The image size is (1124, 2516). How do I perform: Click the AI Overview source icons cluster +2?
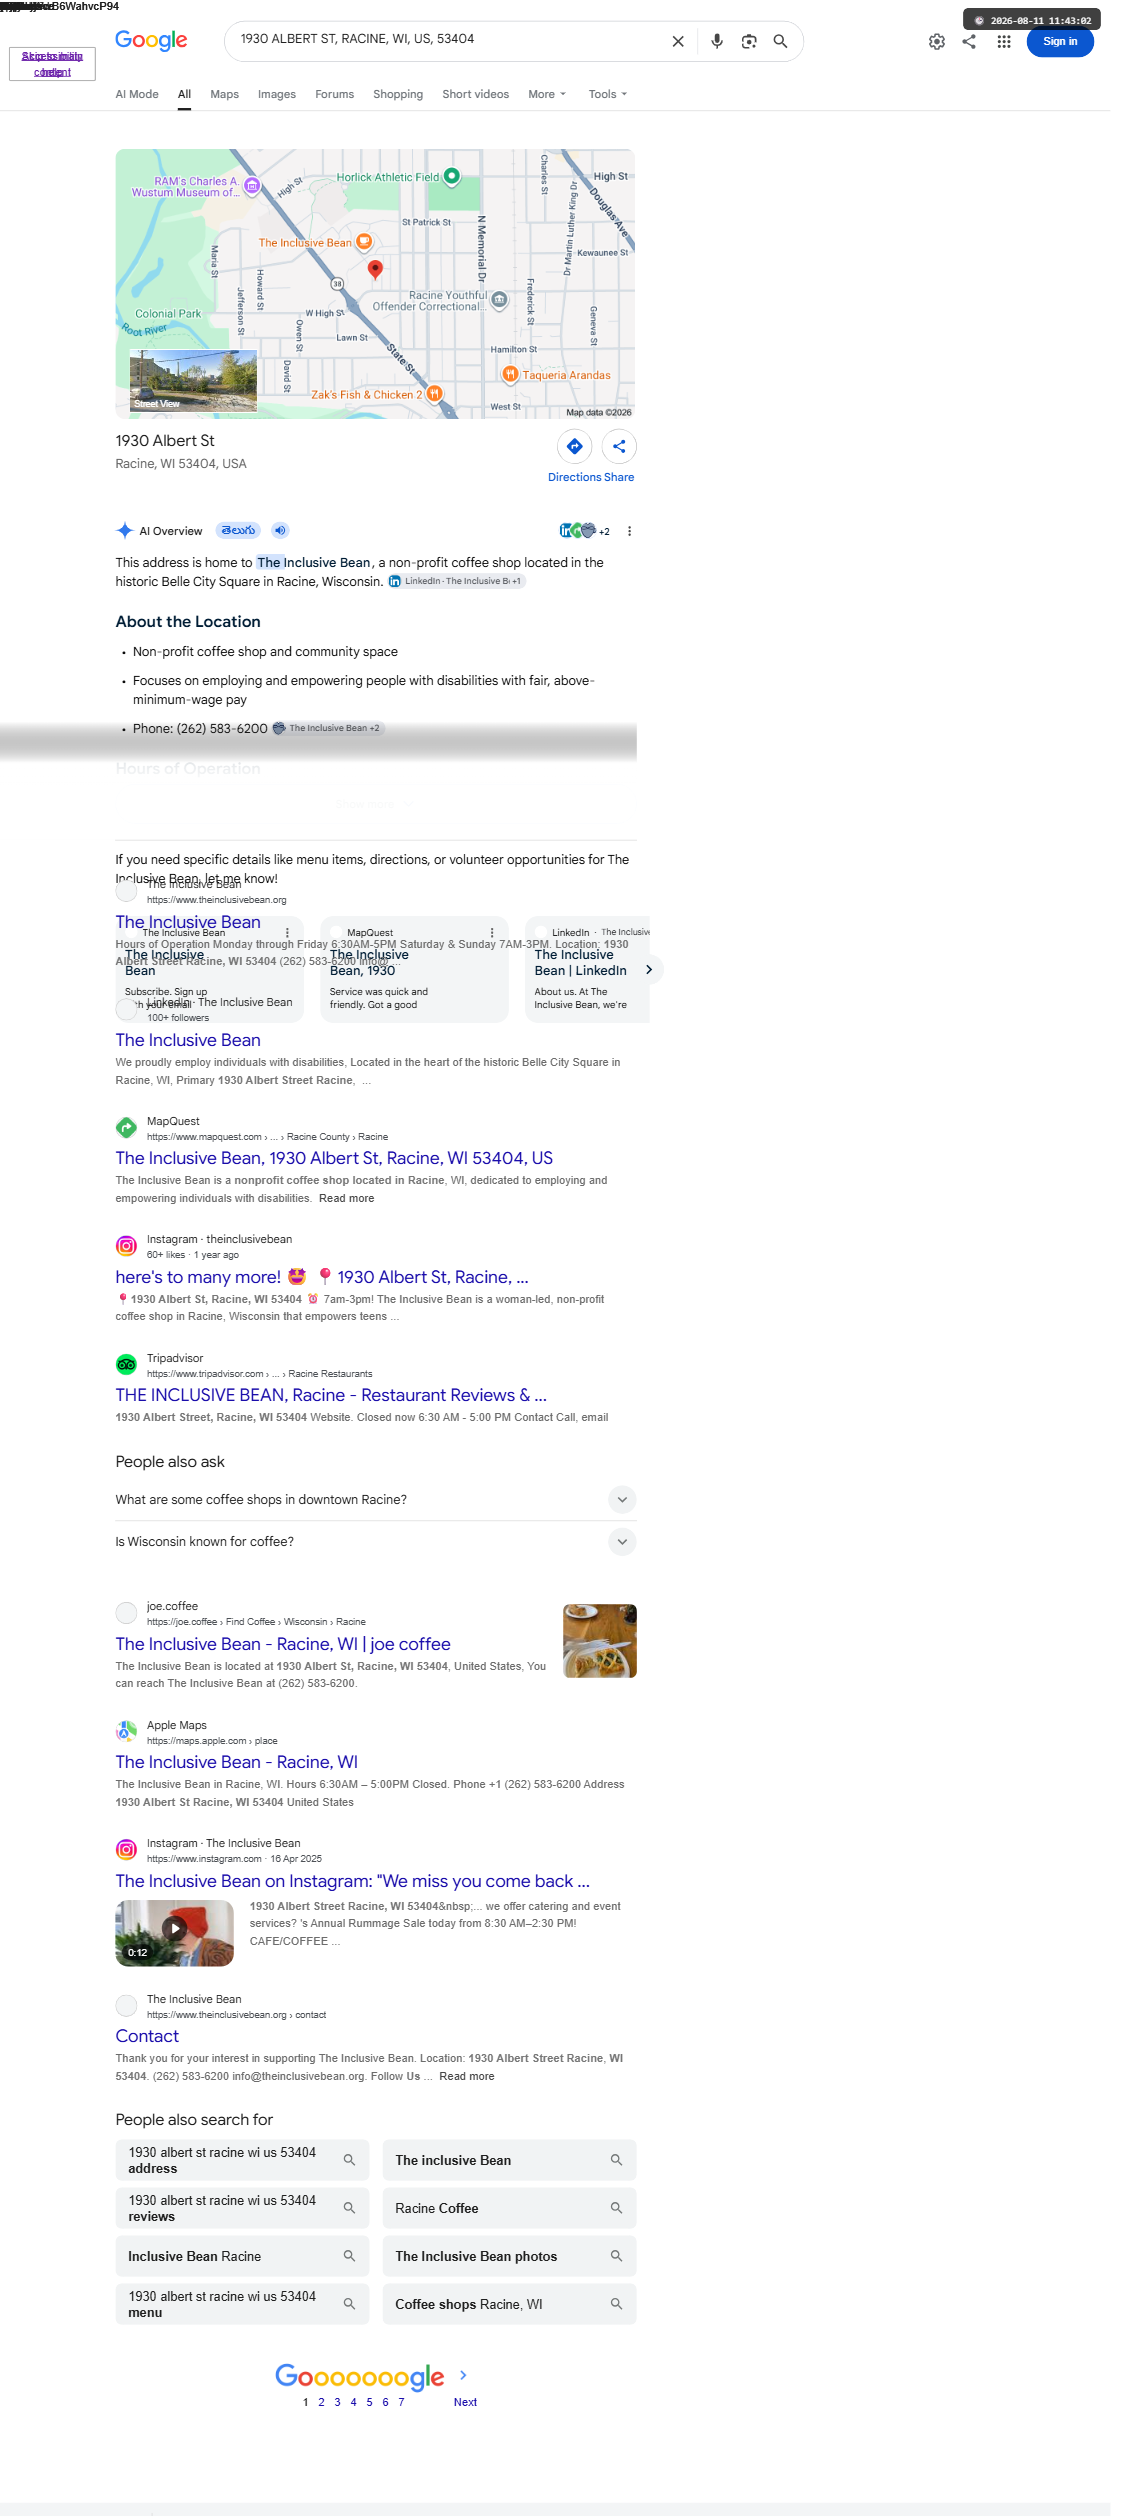coord(585,531)
